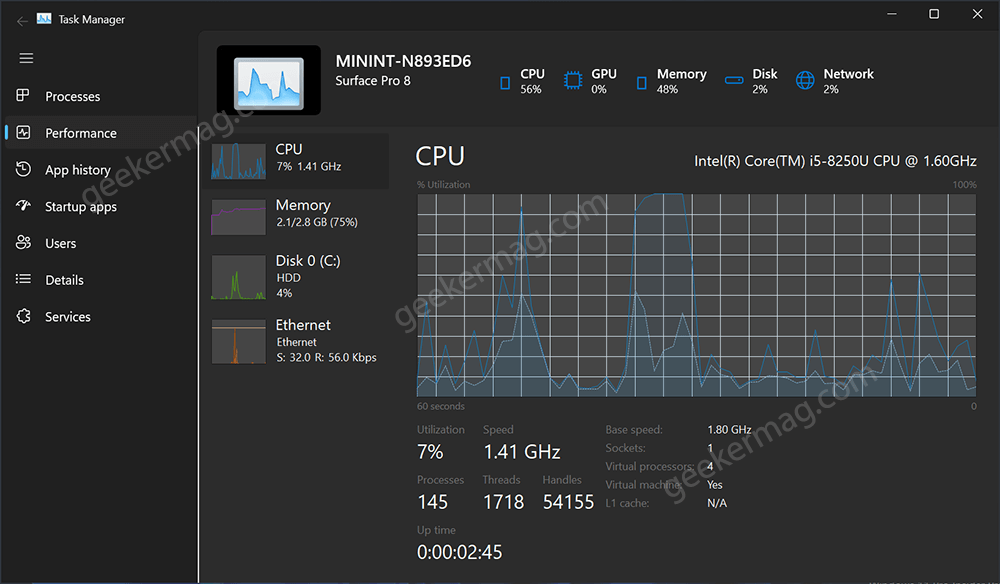Image resolution: width=1000 pixels, height=584 pixels.
Task: Click the Performance pulse icon
Action: pos(23,133)
